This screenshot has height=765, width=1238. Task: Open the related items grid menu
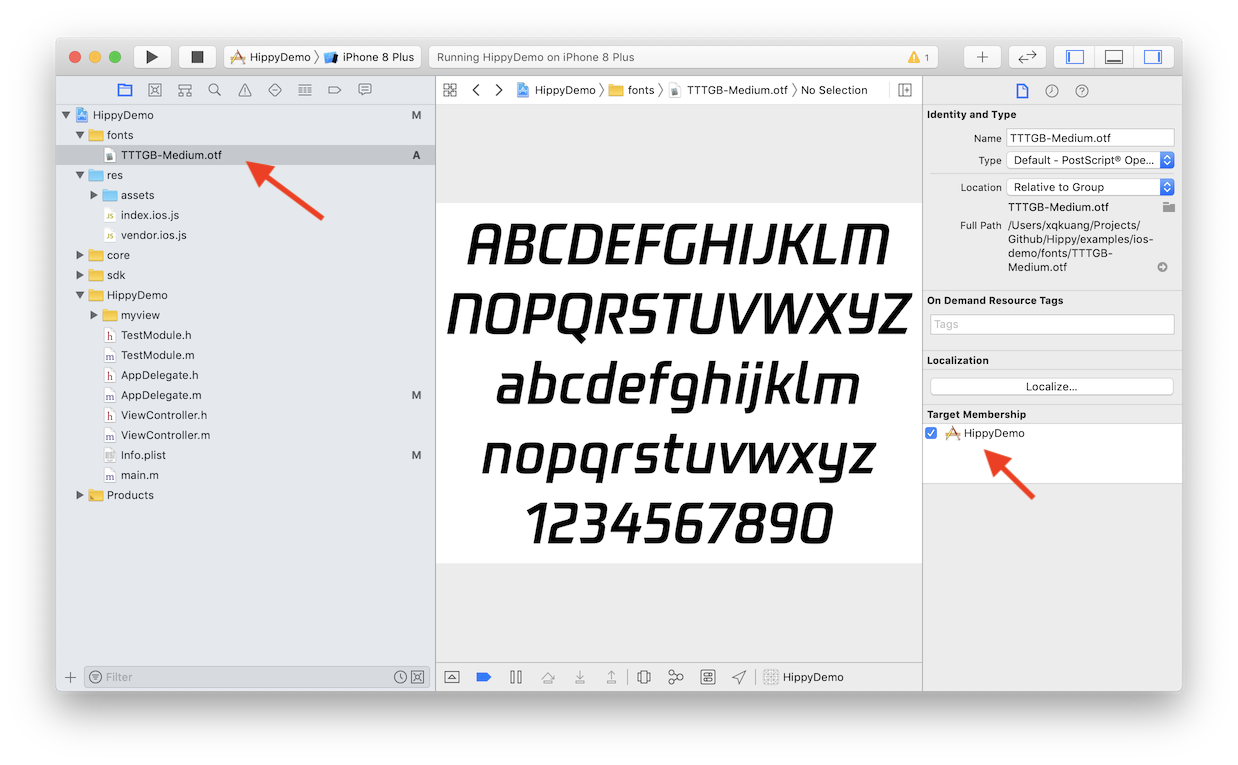450,90
